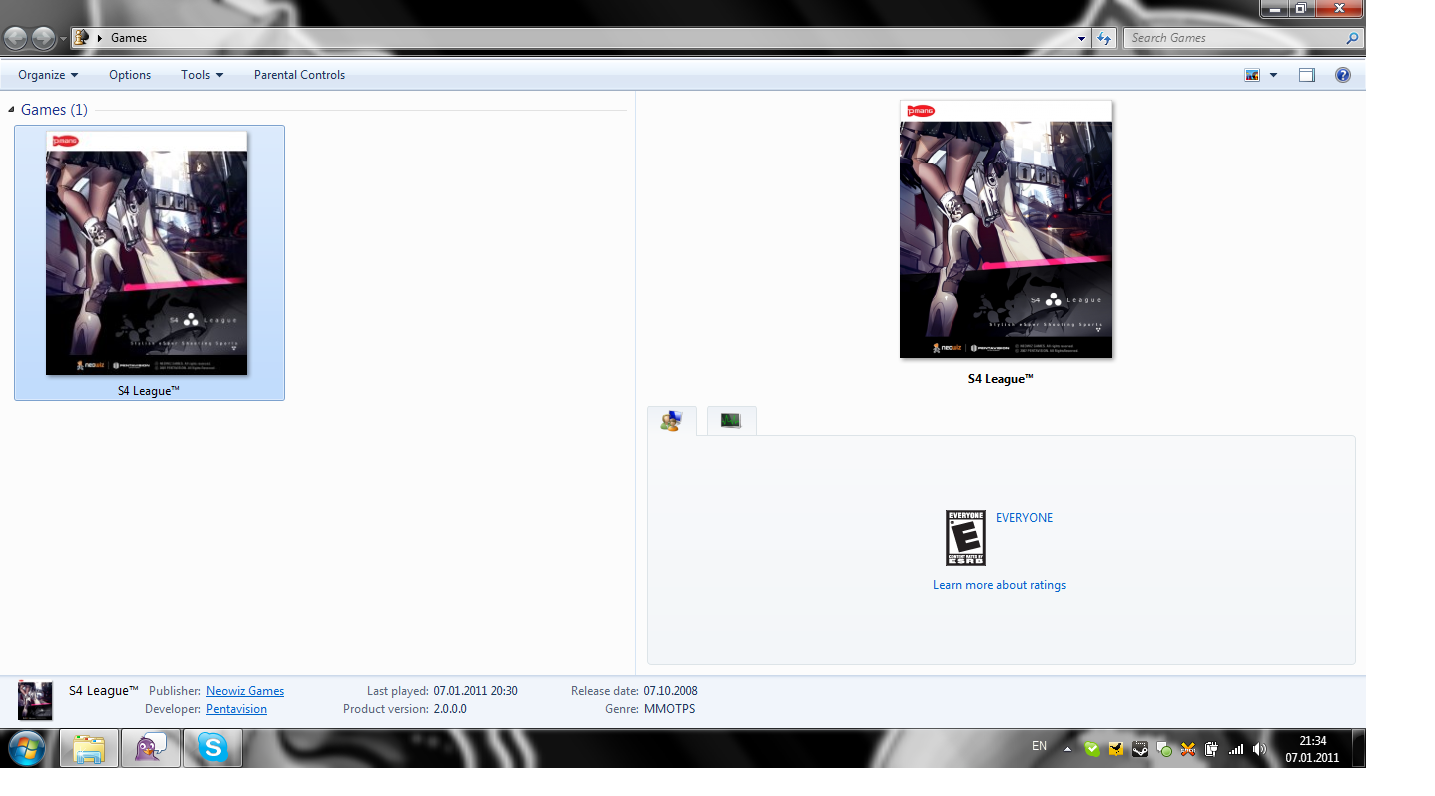This screenshot has height=796, width=1435.
Task: Open the Windows Start menu
Action: tap(26, 748)
